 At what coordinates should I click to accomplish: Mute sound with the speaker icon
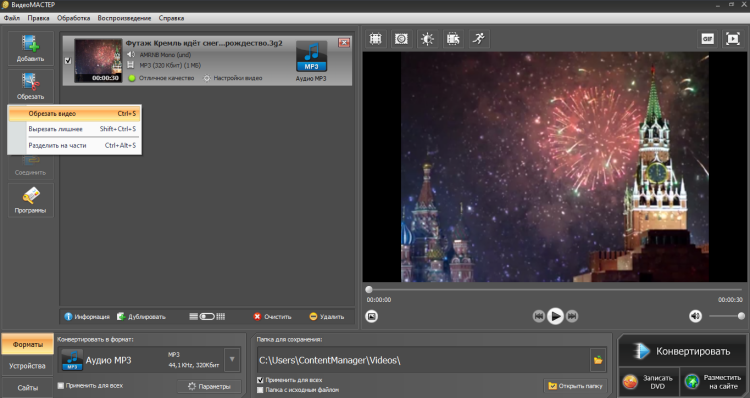695,316
